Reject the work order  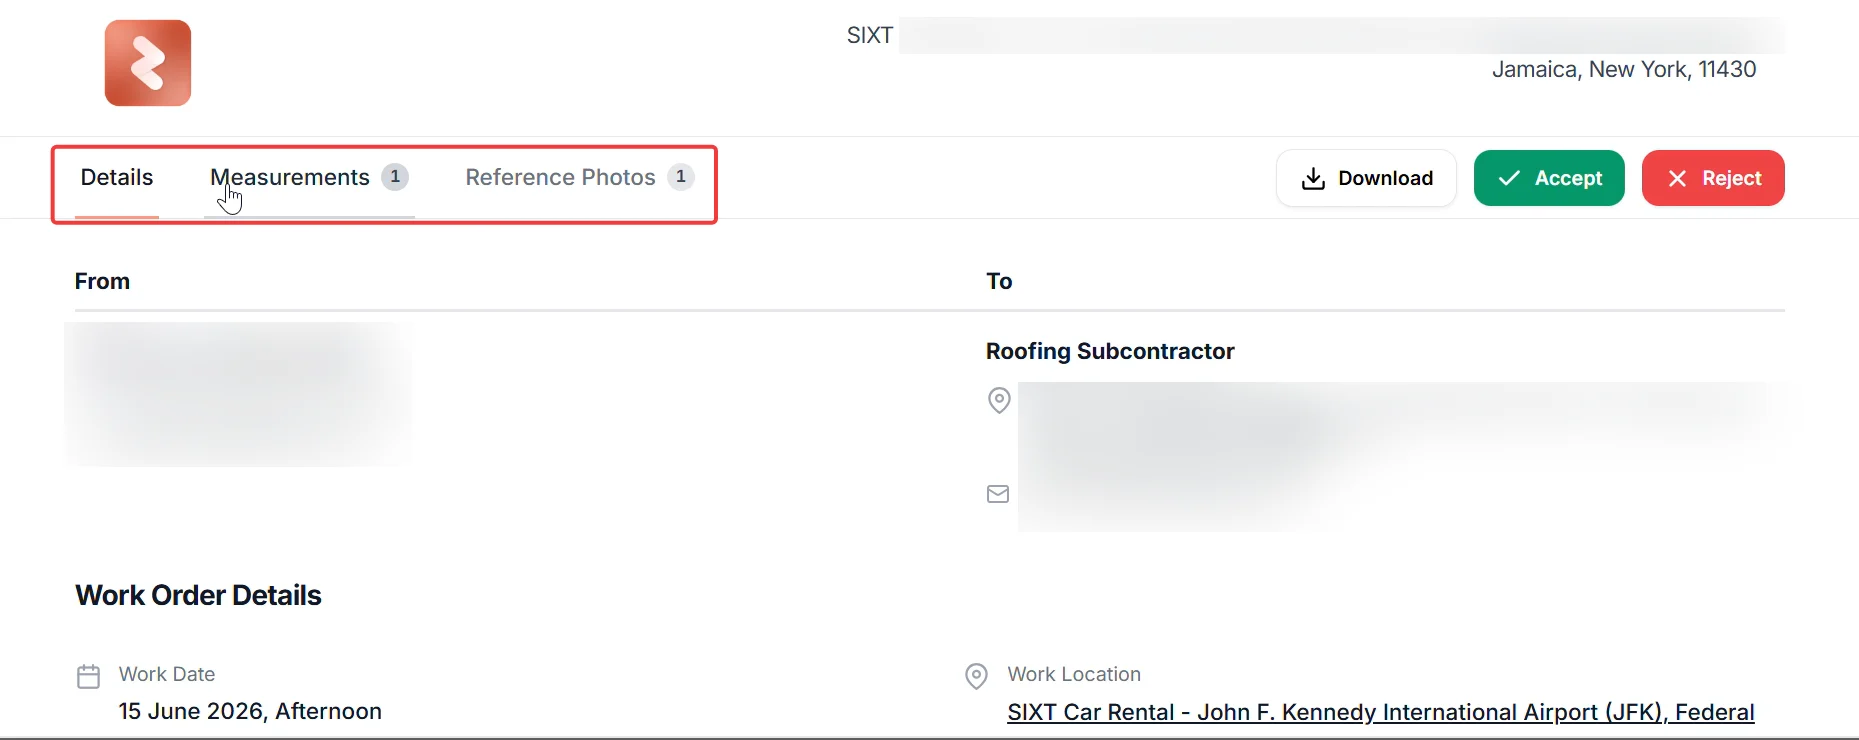(x=1713, y=178)
